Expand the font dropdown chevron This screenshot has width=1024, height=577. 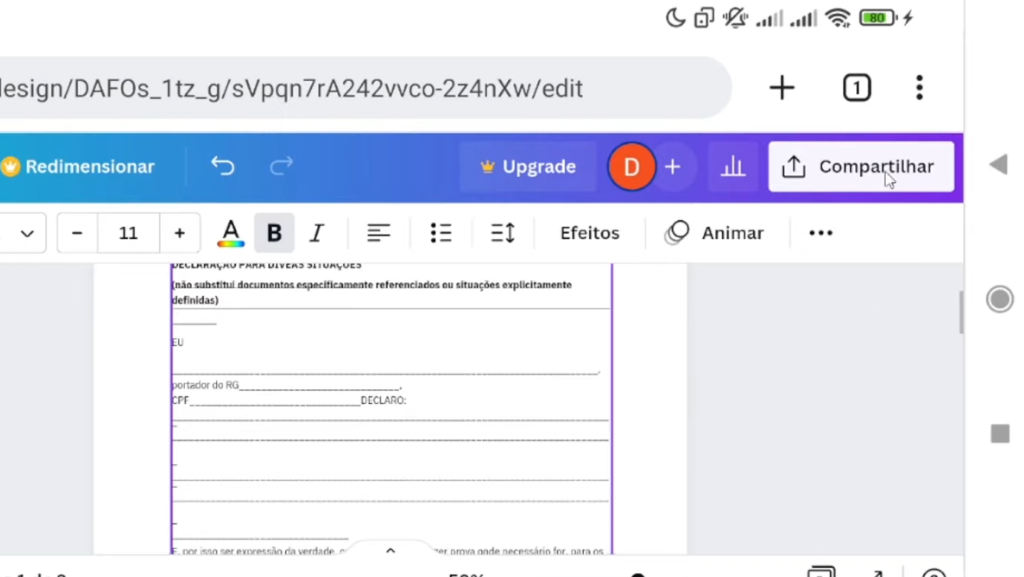coord(27,233)
